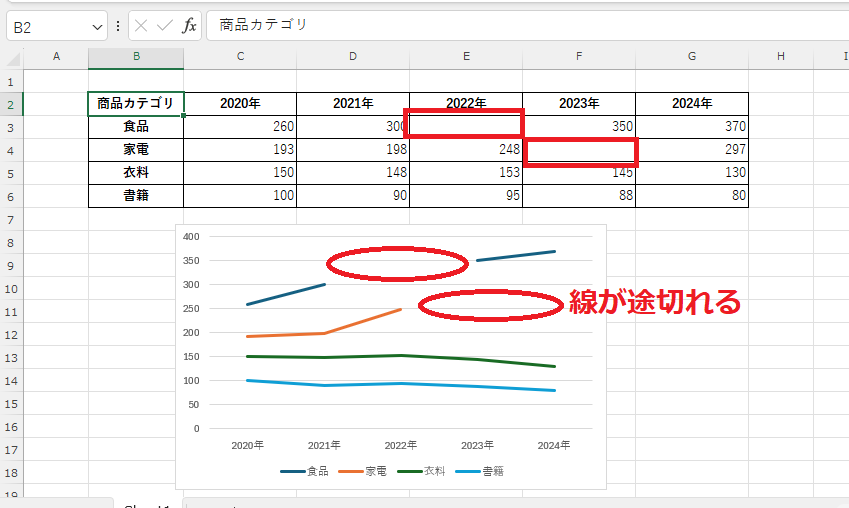849x508 pixels.
Task: Click the 2023年 horizontal axis label
Action: (477, 445)
